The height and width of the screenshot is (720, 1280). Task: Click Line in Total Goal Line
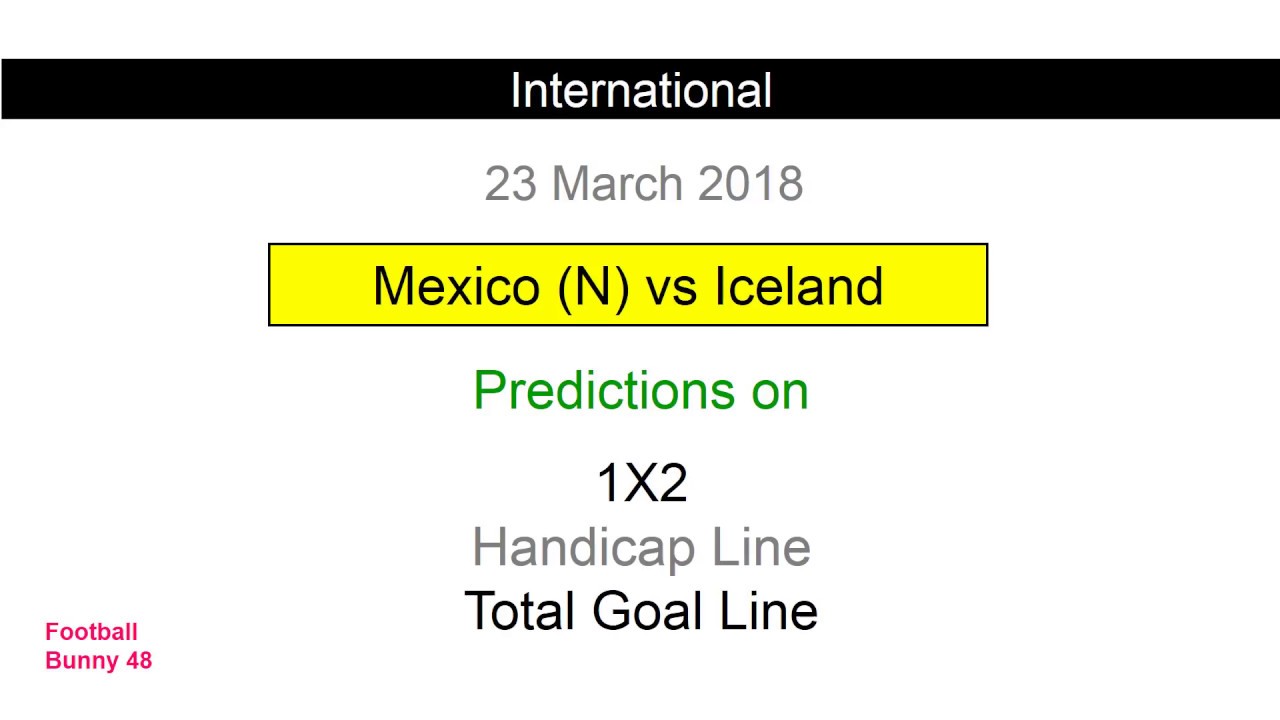click(x=772, y=611)
